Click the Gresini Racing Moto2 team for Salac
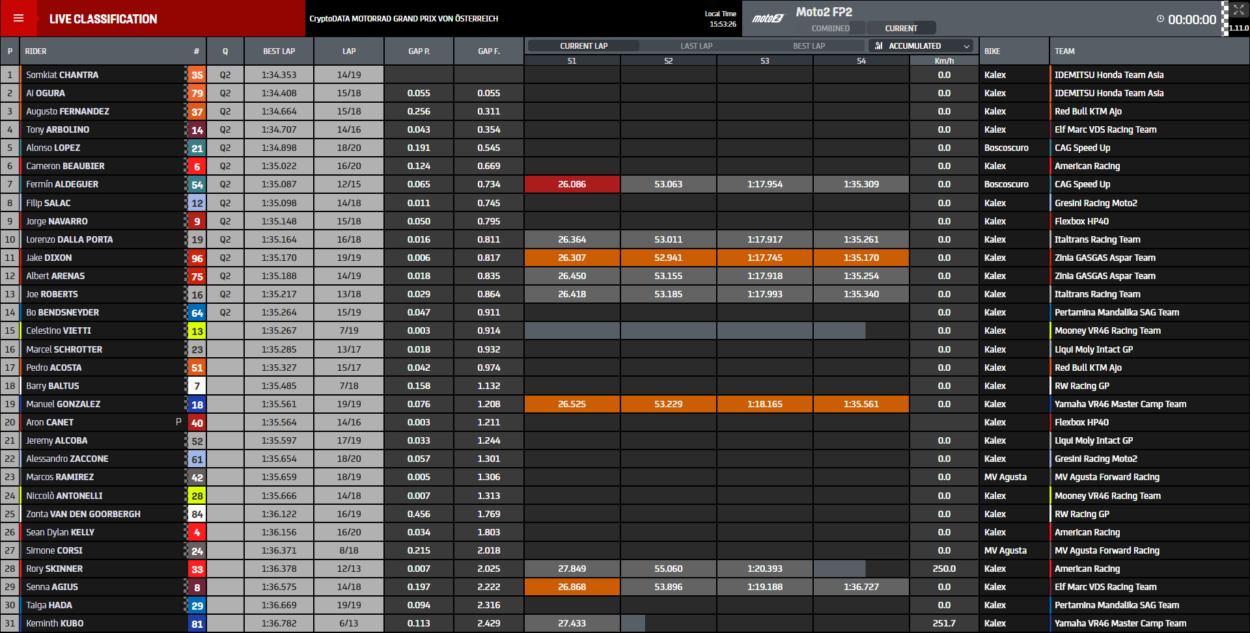The width and height of the screenshot is (1250, 633). coord(1096,203)
